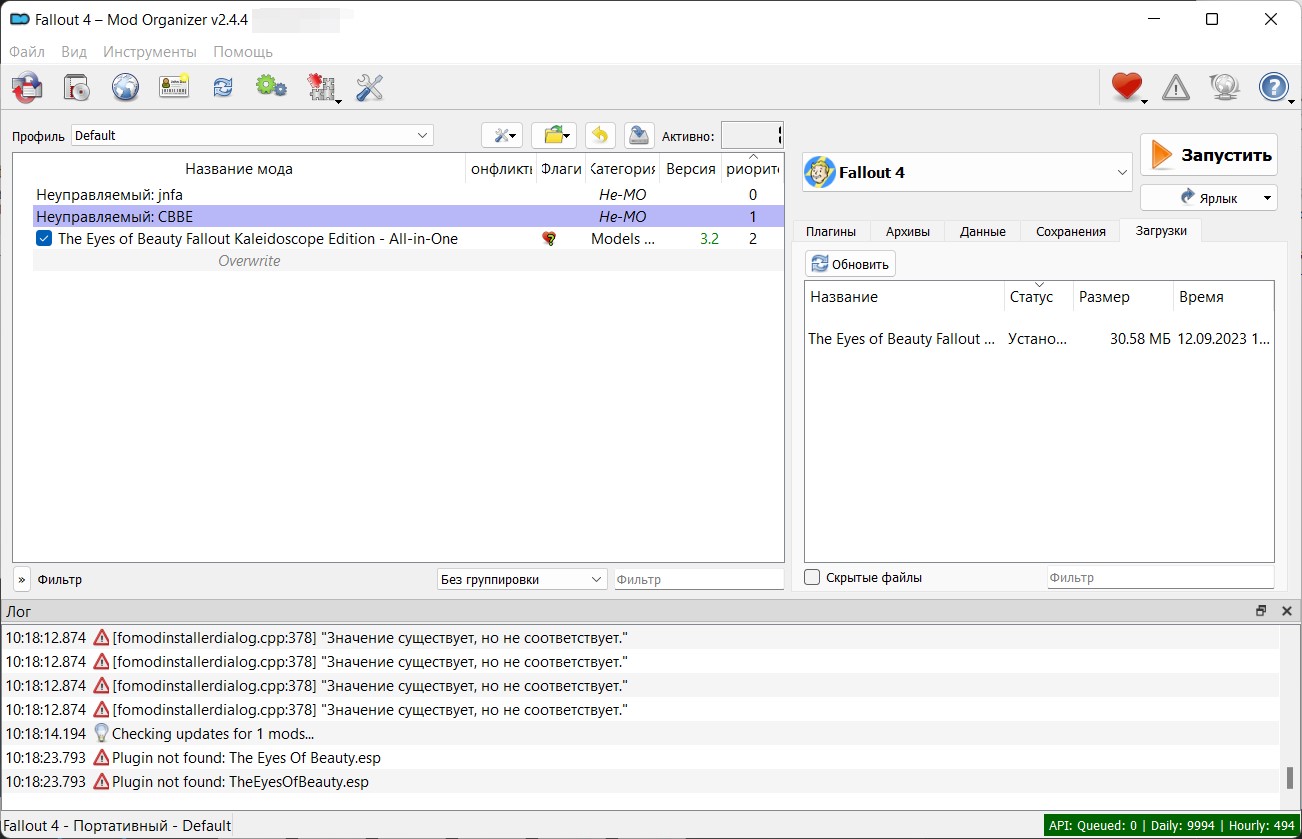
Task: Click the log panel vertical scrollbar thumb
Action: pos(1290,777)
